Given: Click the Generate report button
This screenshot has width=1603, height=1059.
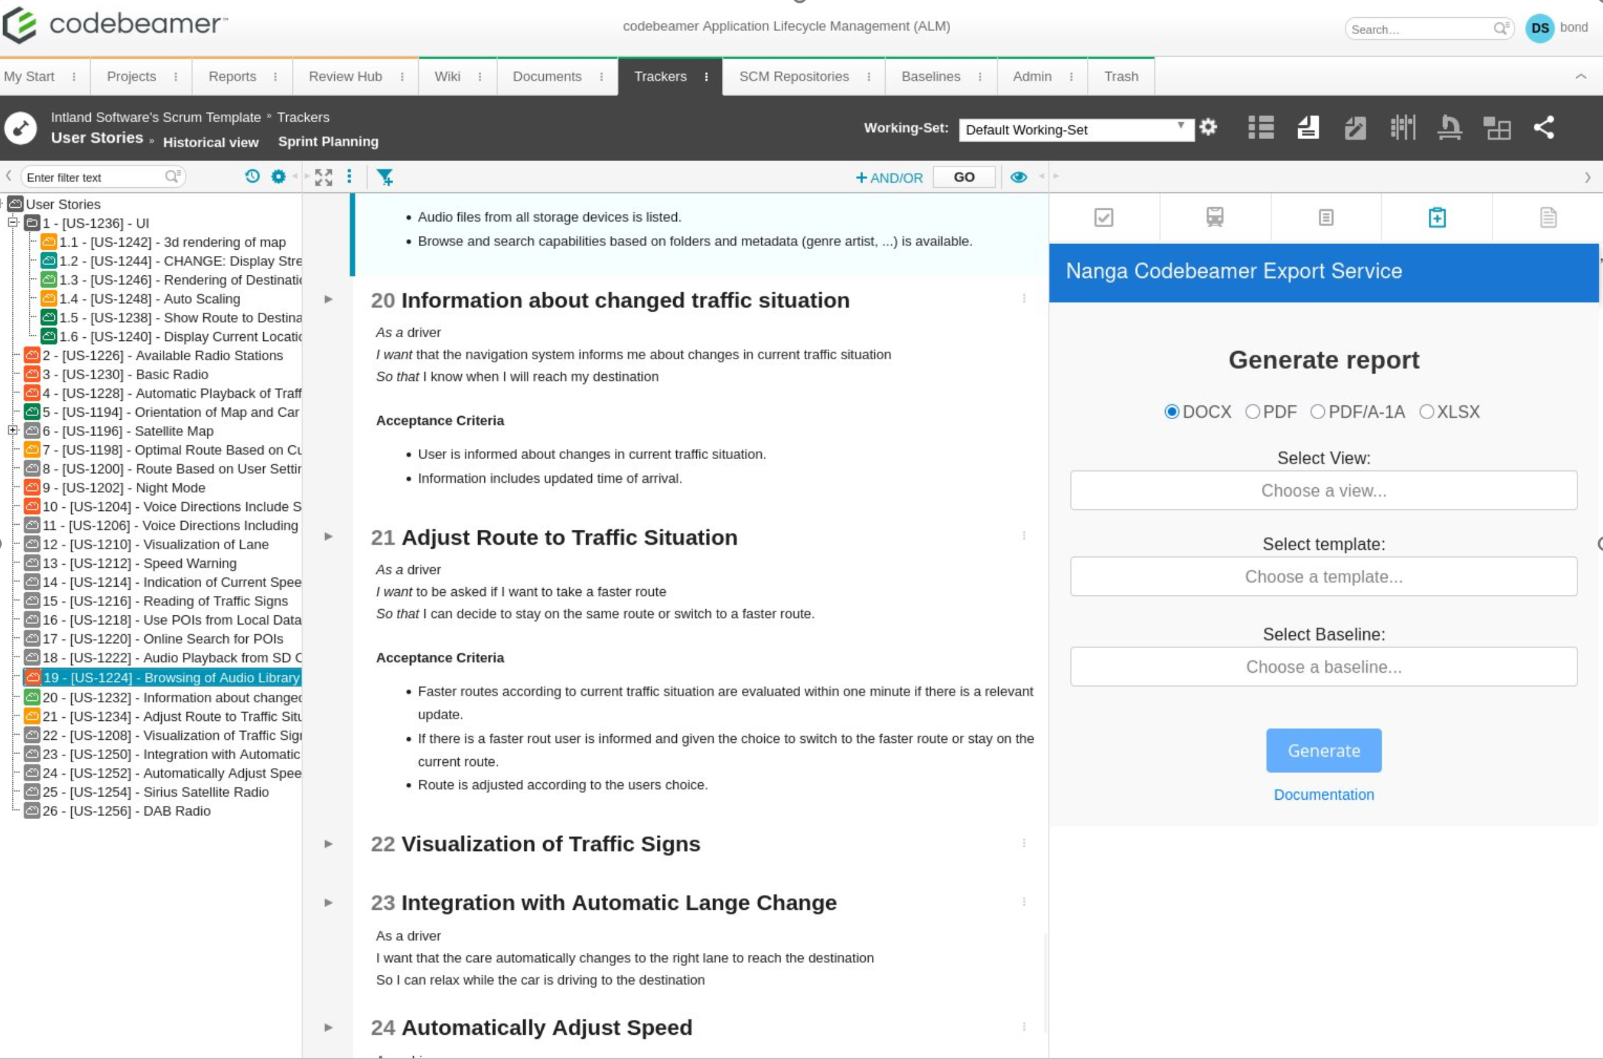Looking at the screenshot, I should [1323, 751].
